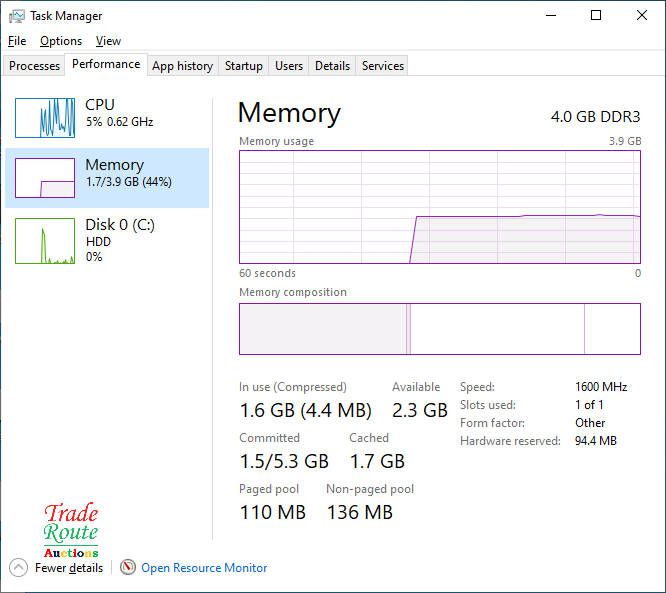Maximize the Task Manager window
Image resolution: width=666 pixels, height=593 pixels.
coord(596,16)
